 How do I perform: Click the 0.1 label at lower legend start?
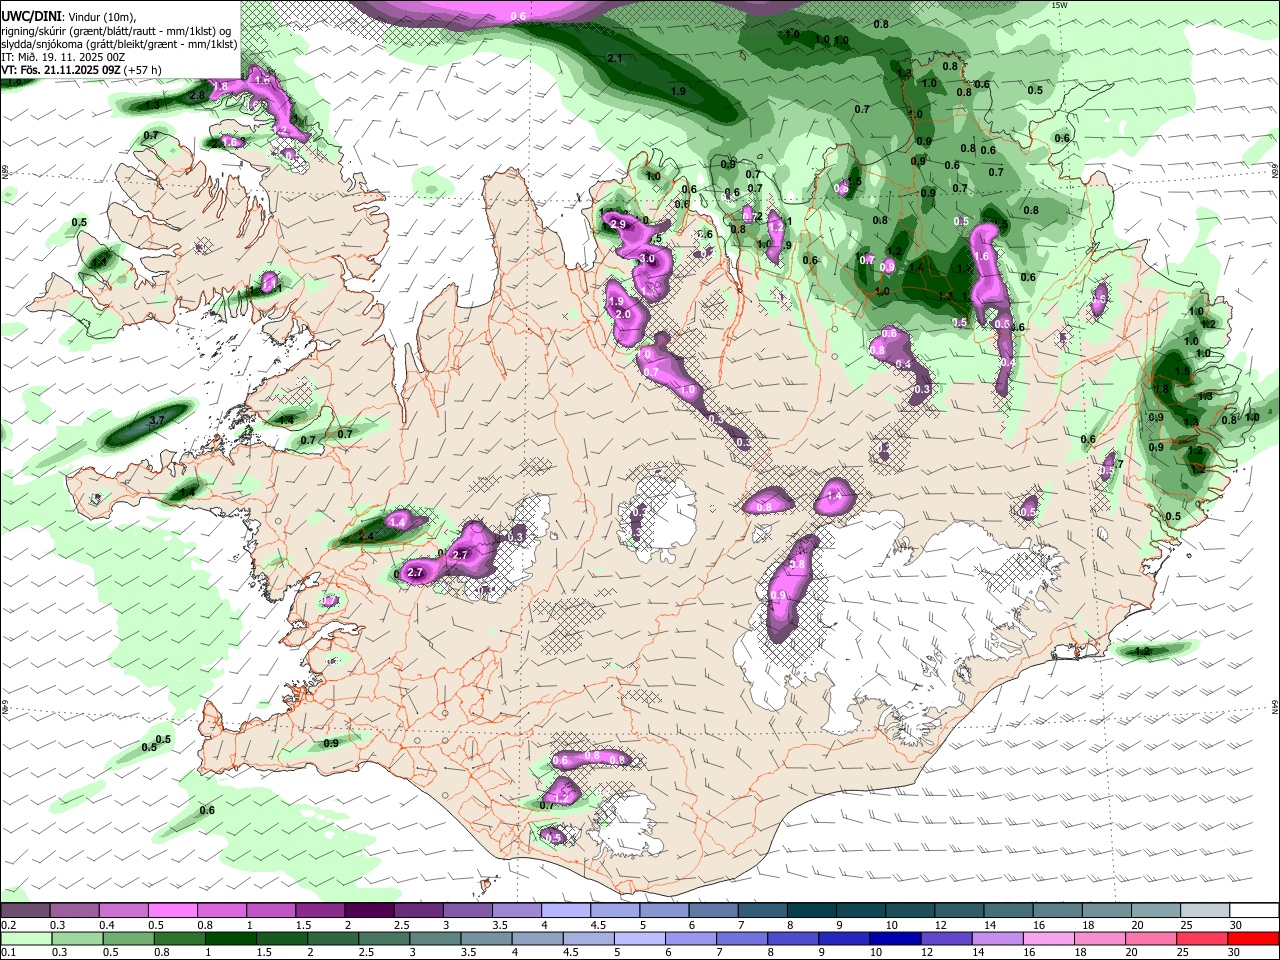tap(8, 952)
